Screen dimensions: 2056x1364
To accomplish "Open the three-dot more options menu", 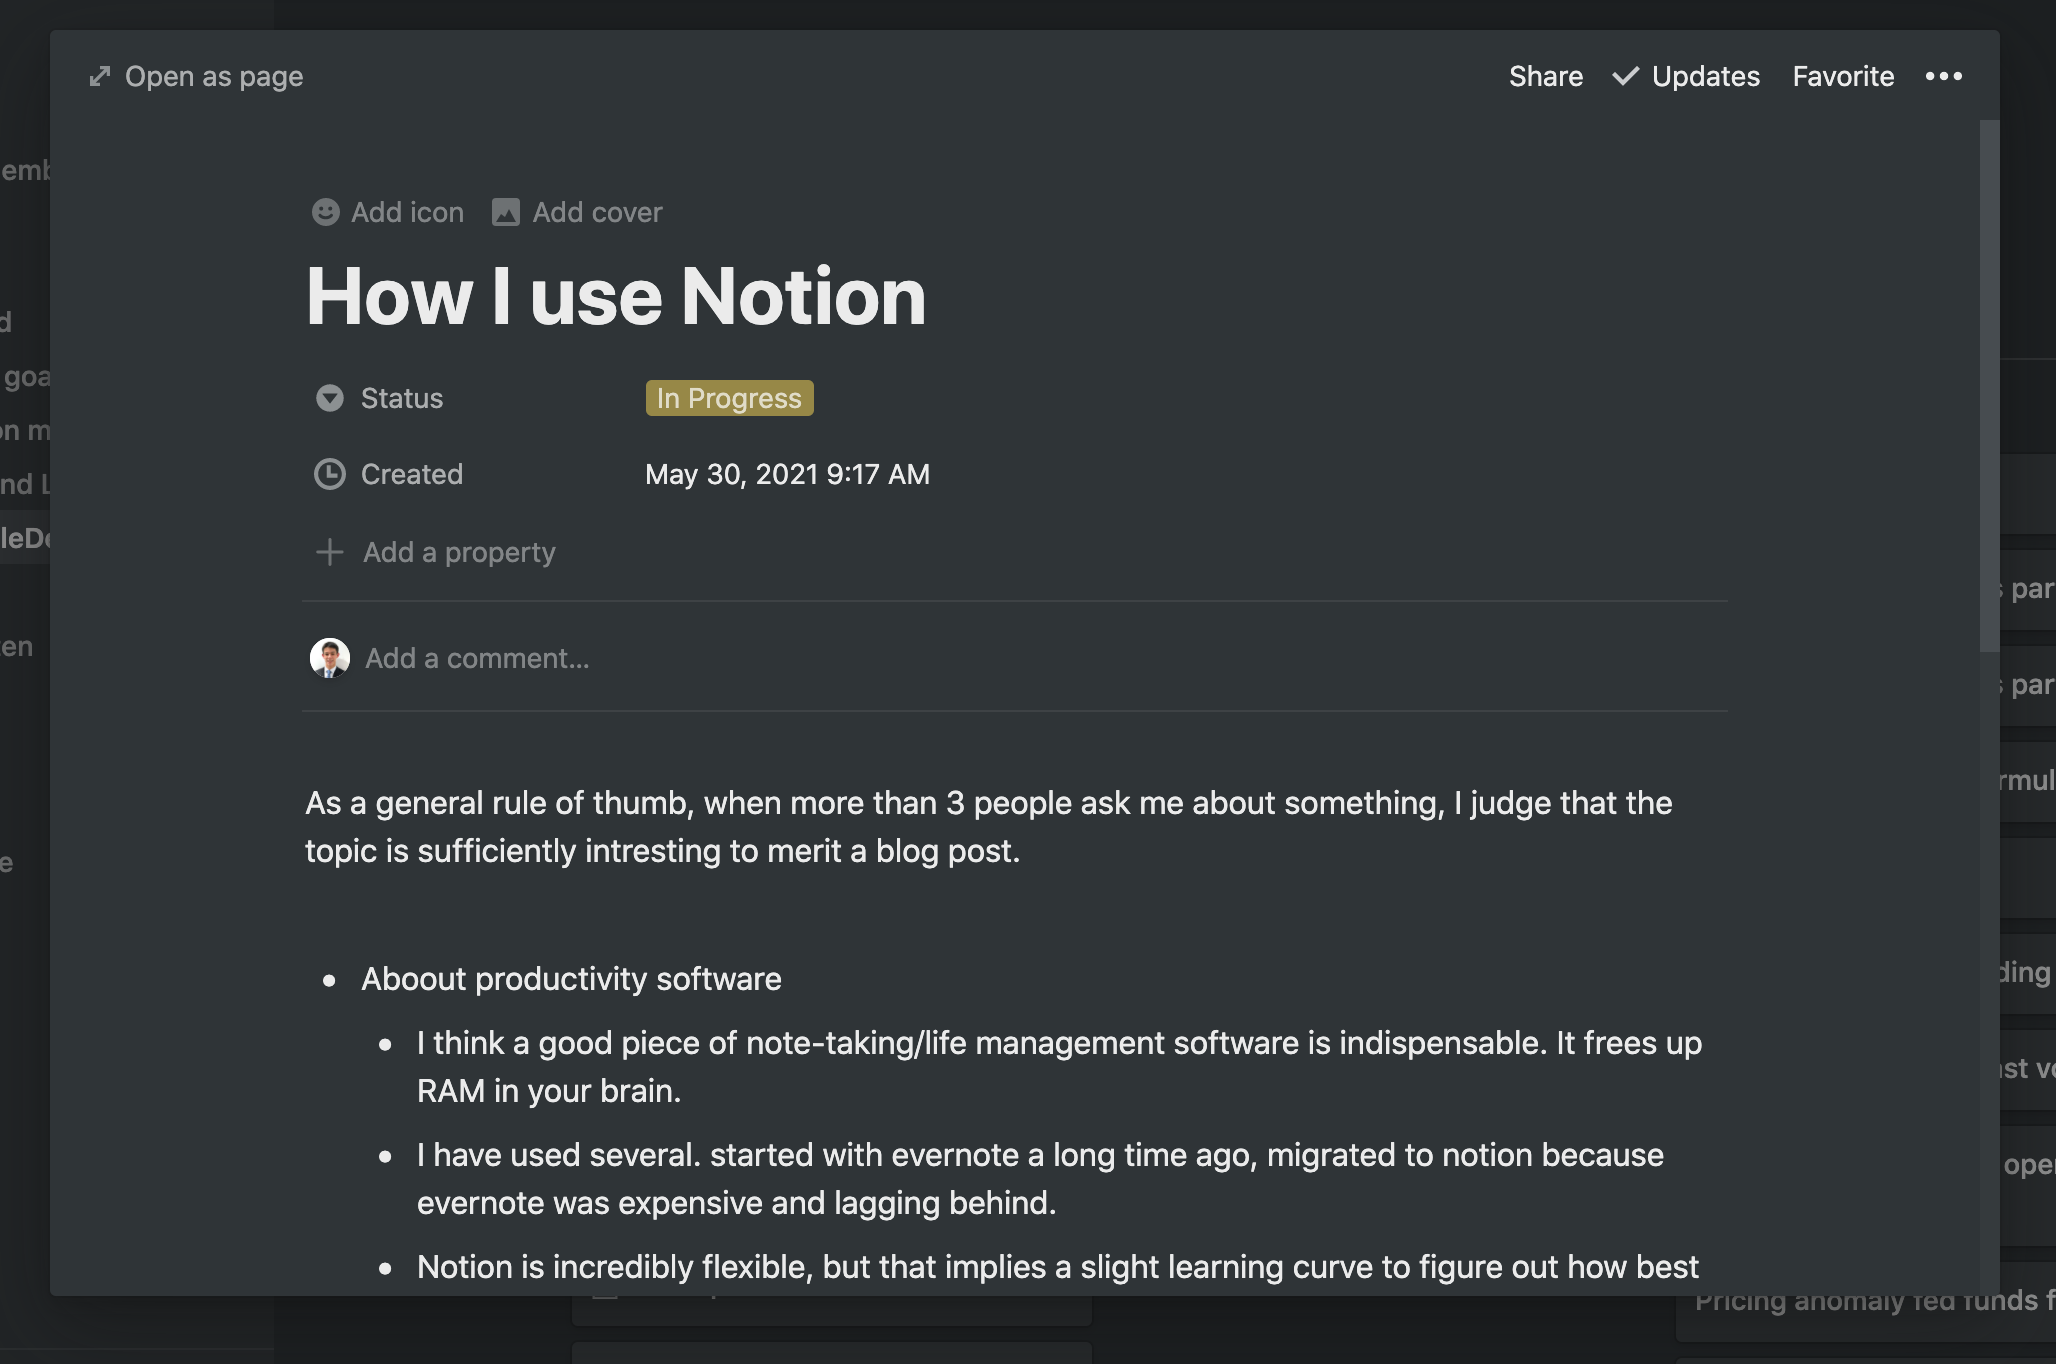I will coord(1944,76).
